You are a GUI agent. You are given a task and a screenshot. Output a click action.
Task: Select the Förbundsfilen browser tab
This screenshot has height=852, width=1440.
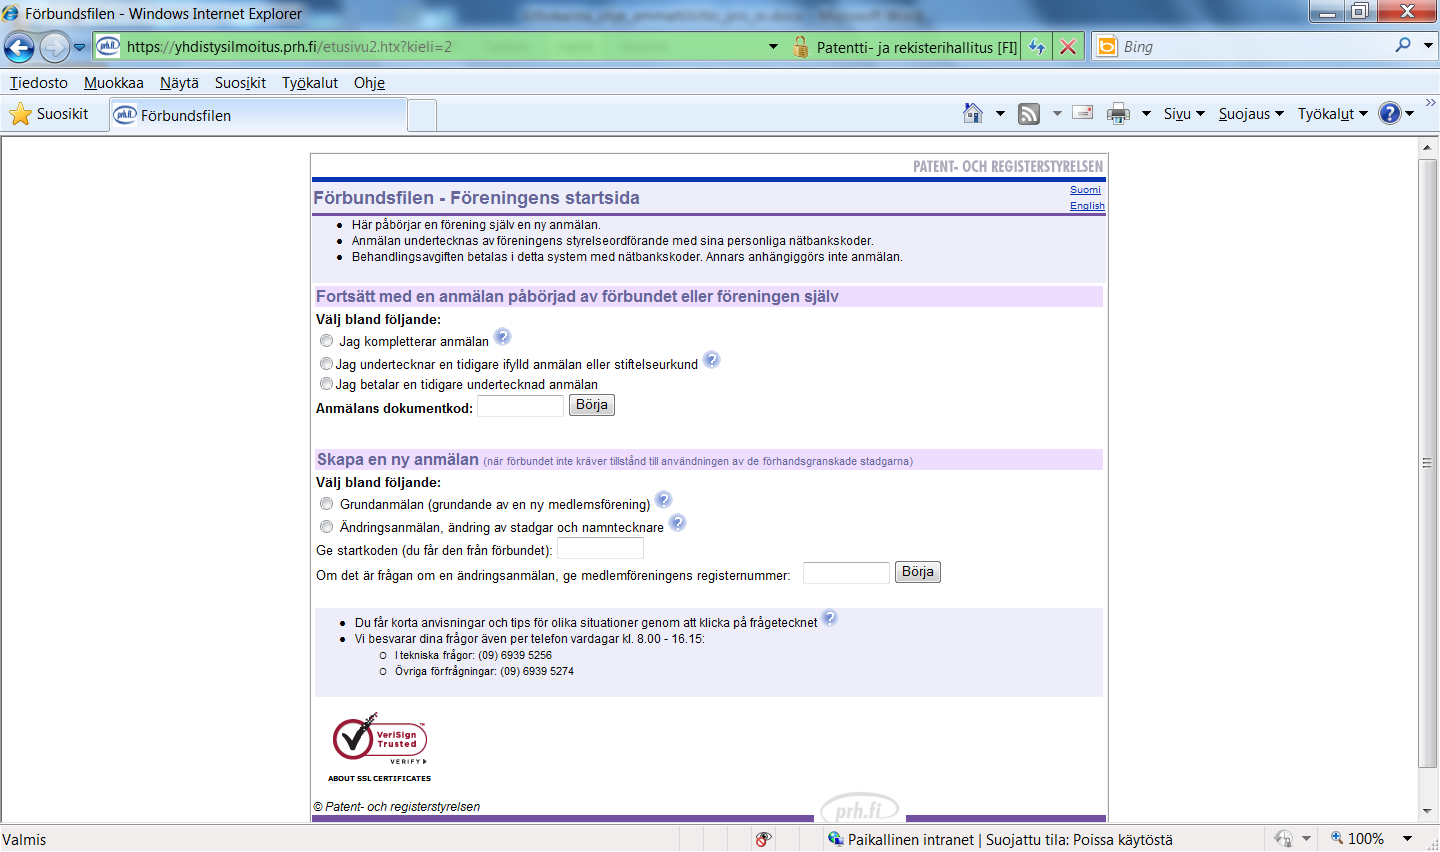258,115
